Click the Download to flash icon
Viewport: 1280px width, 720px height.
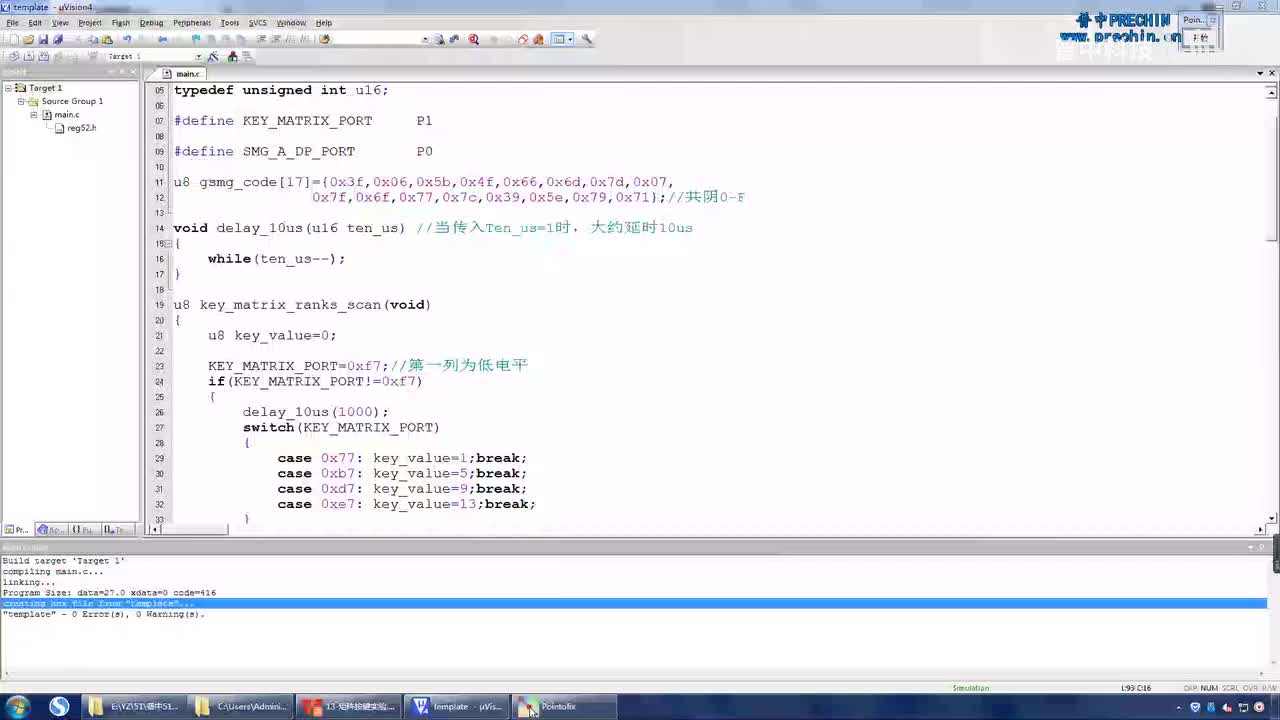pos(93,56)
